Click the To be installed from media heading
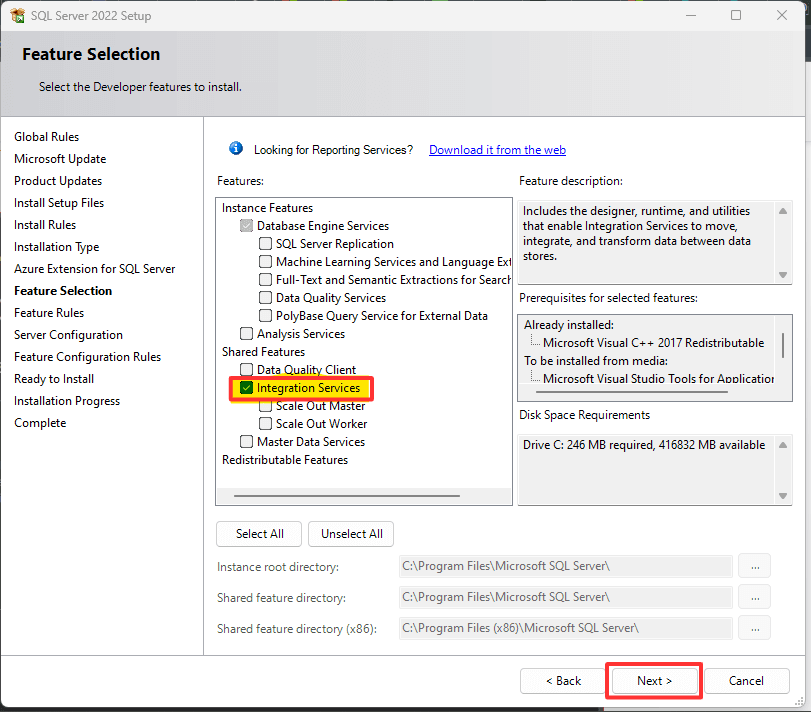The width and height of the screenshot is (811, 712). [x=596, y=361]
